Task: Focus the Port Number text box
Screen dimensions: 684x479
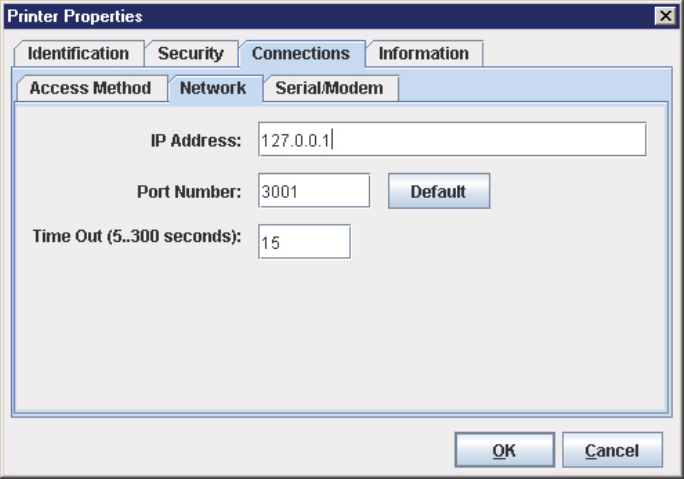Action: 313,191
